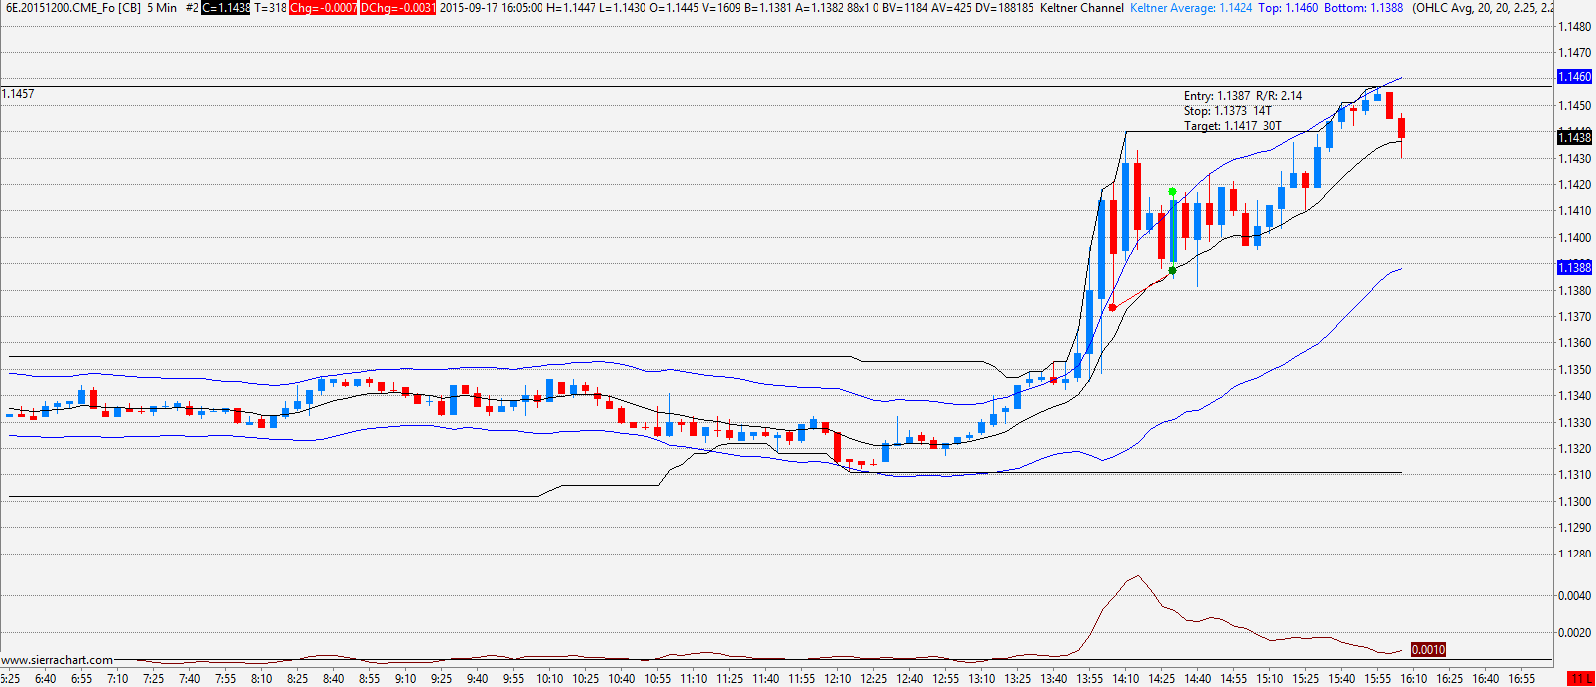The width and height of the screenshot is (1596, 687).
Task: Click the 1.1470 price scale label
Action: tap(1575, 53)
